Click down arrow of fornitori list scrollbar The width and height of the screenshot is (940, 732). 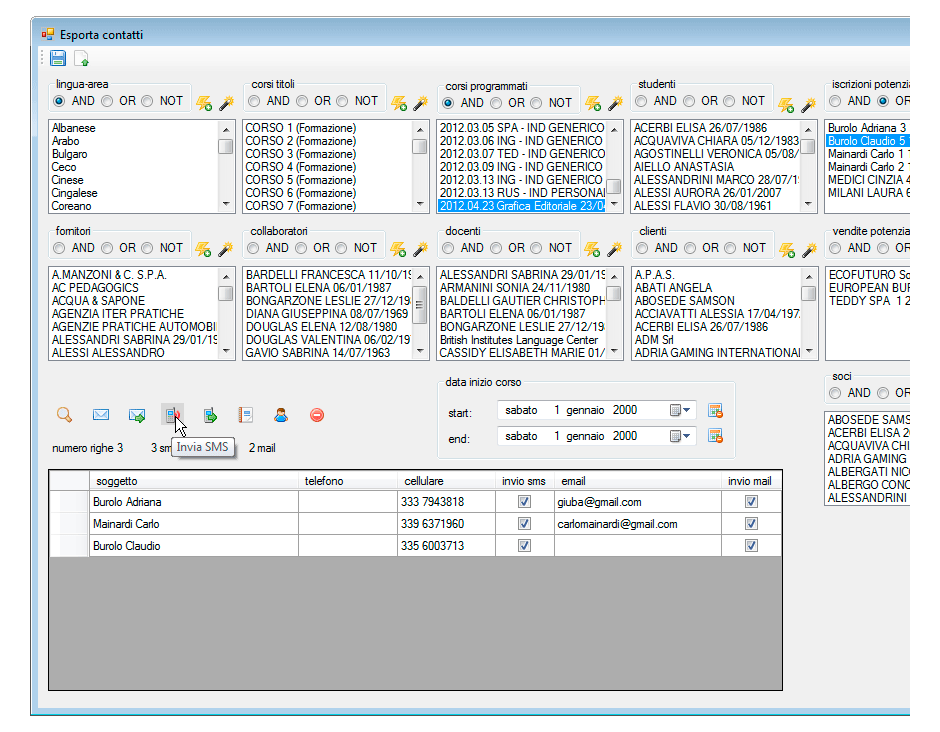tap(226, 351)
